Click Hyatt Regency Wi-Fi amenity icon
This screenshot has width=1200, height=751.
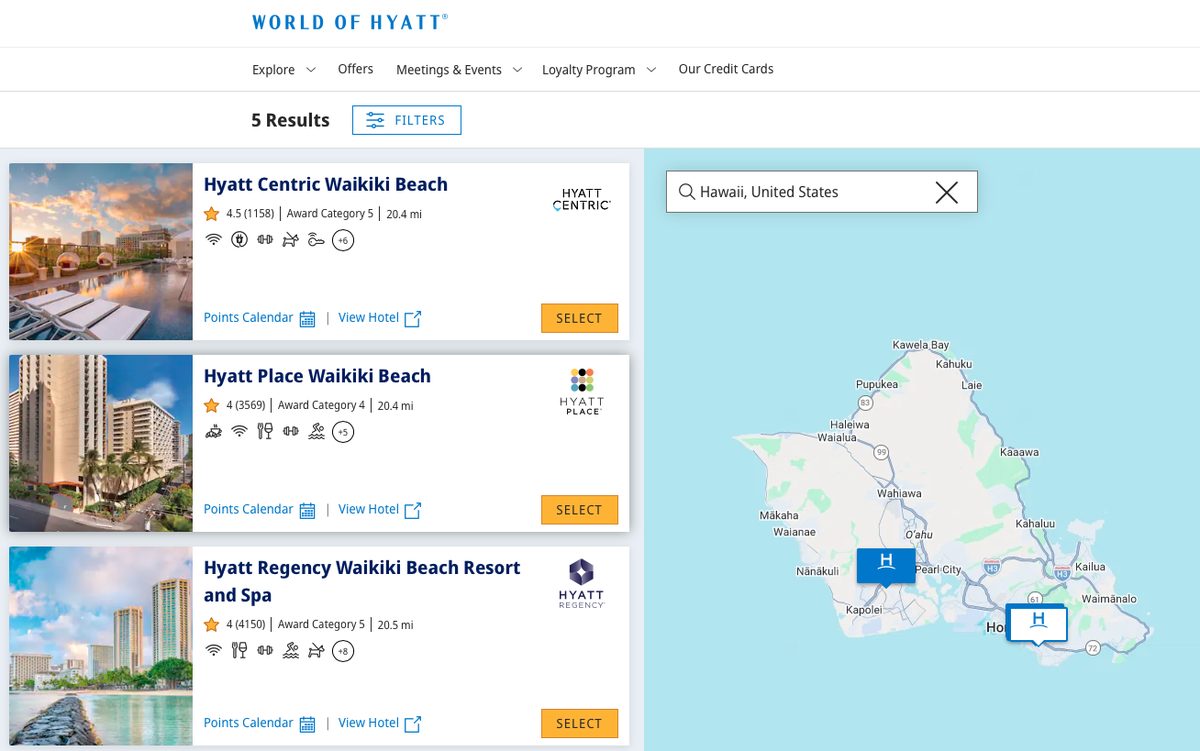[213, 651]
